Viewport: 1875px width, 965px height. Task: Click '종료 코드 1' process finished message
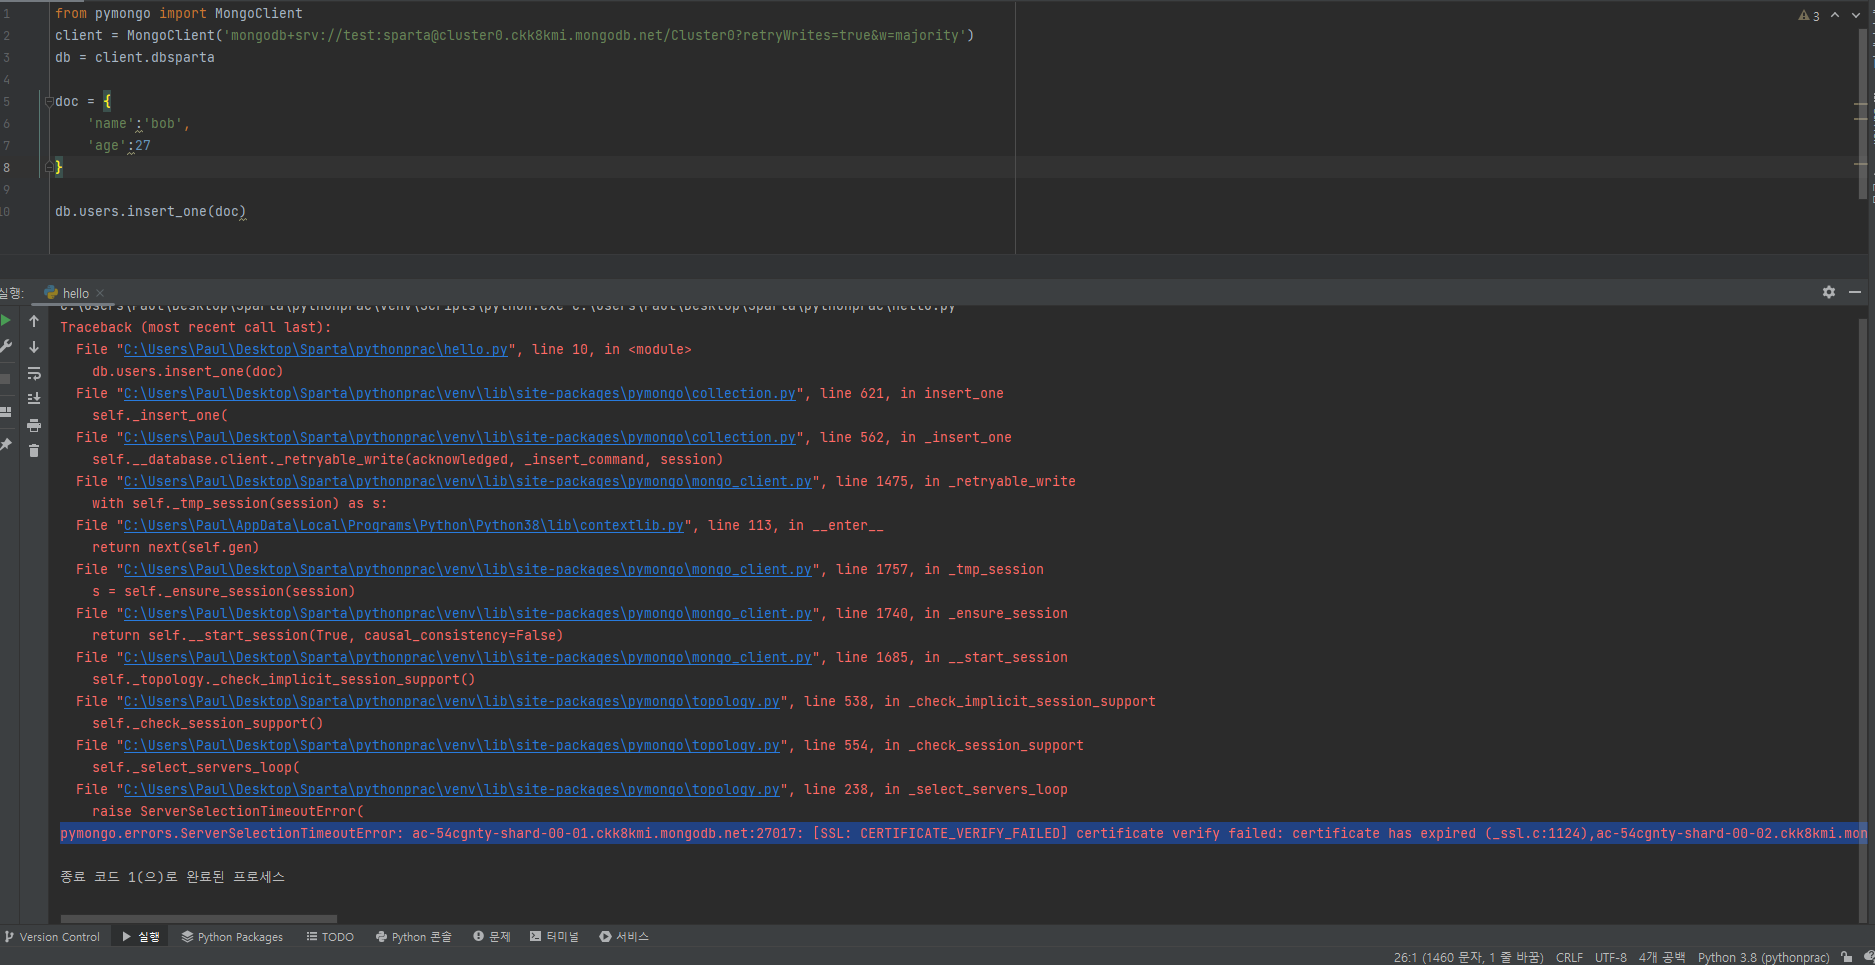172,876
